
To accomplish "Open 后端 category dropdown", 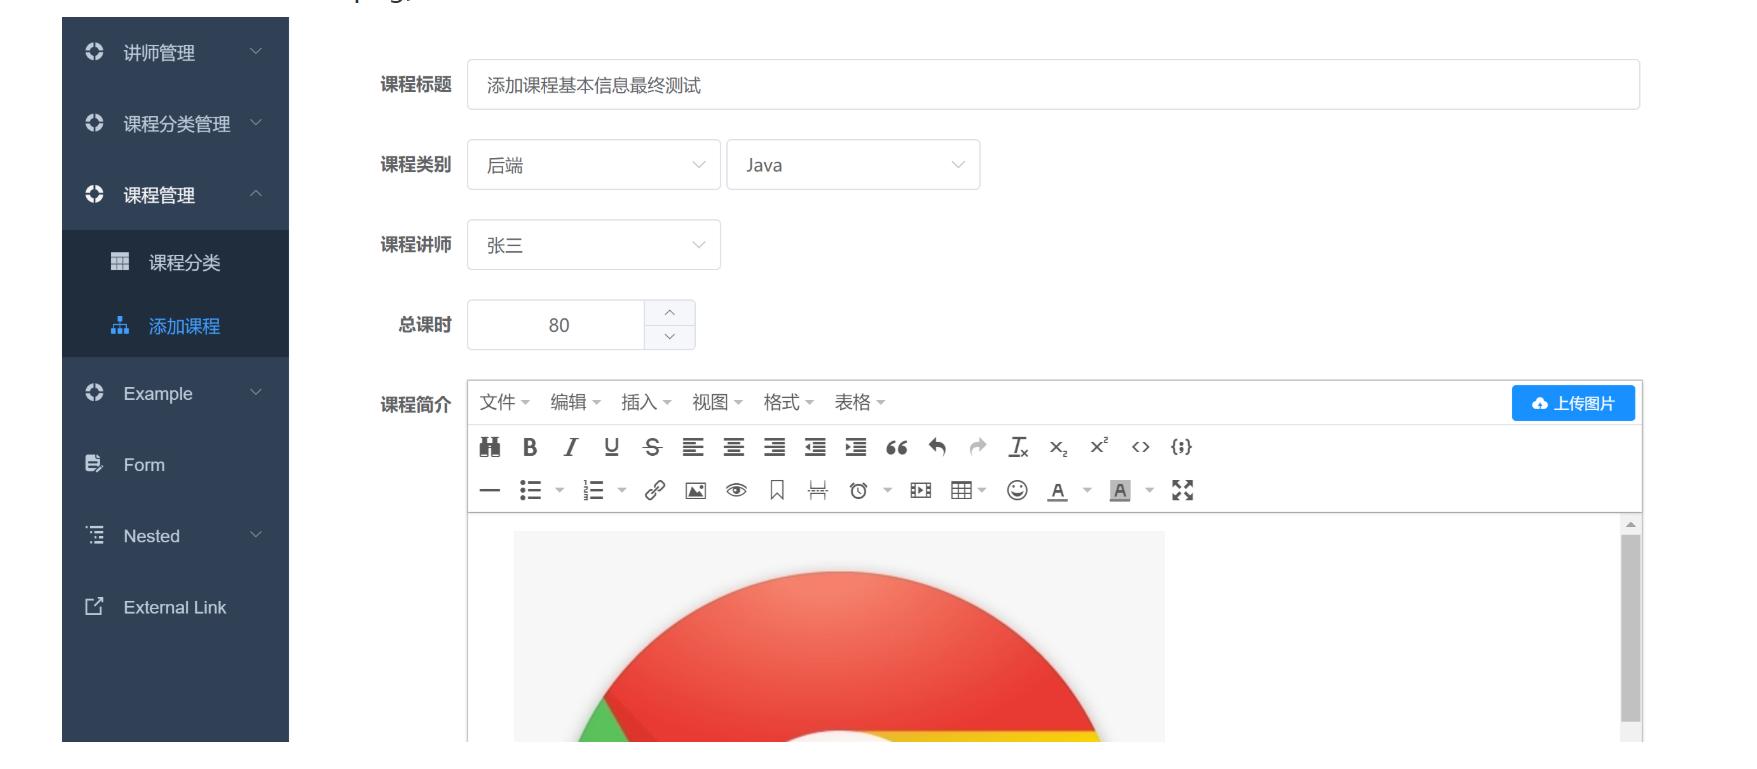I will [x=594, y=165].
